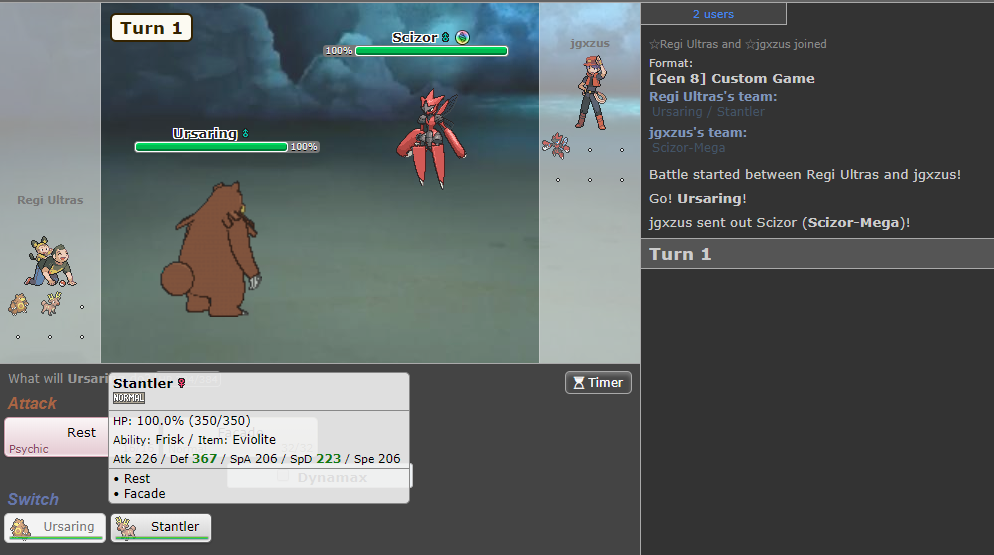994x555 pixels.
Task: Click the jgxzus trainer sprite
Action: click(590, 90)
